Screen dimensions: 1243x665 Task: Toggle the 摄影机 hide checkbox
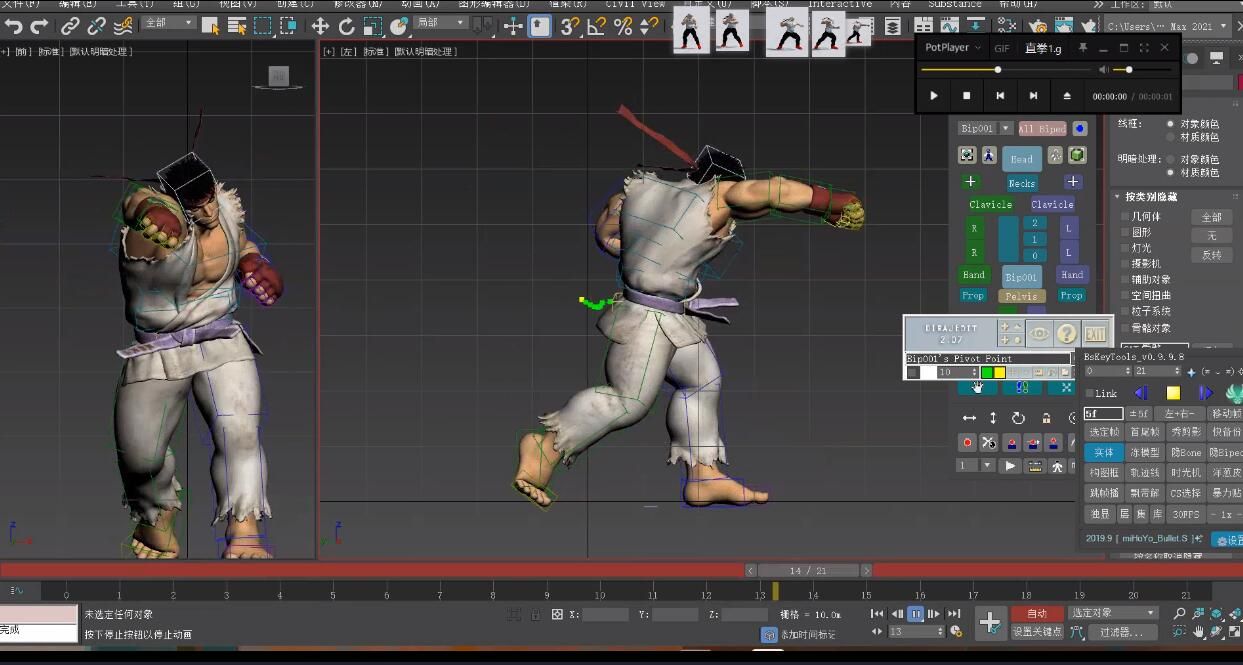tap(1125, 264)
